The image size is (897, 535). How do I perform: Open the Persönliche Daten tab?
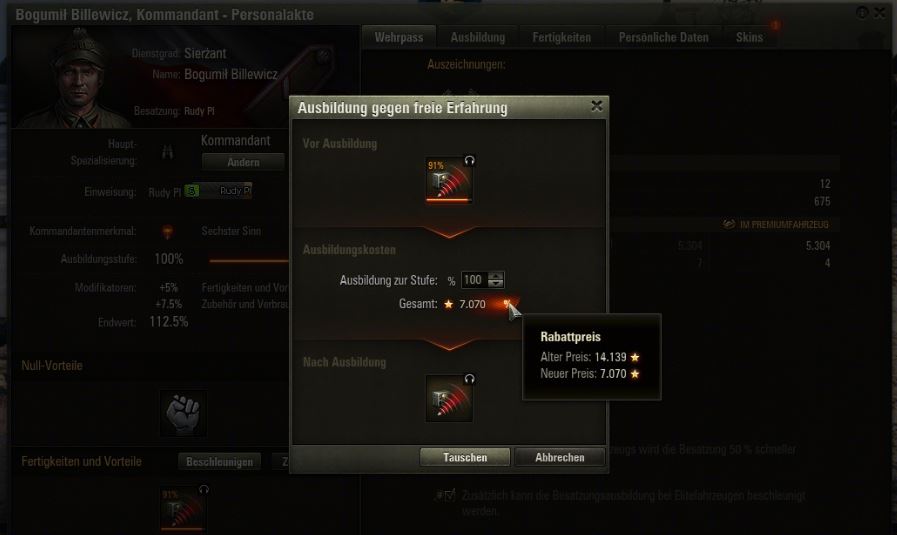click(x=664, y=37)
